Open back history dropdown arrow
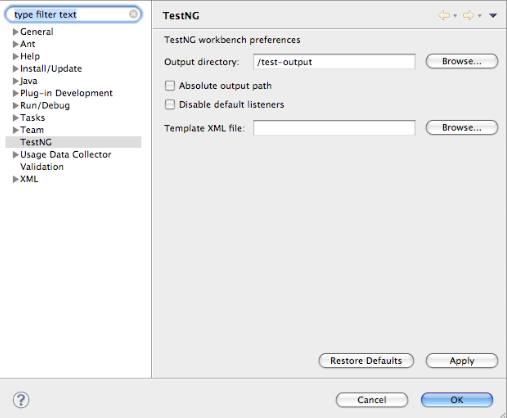The image size is (507, 418). (455, 16)
